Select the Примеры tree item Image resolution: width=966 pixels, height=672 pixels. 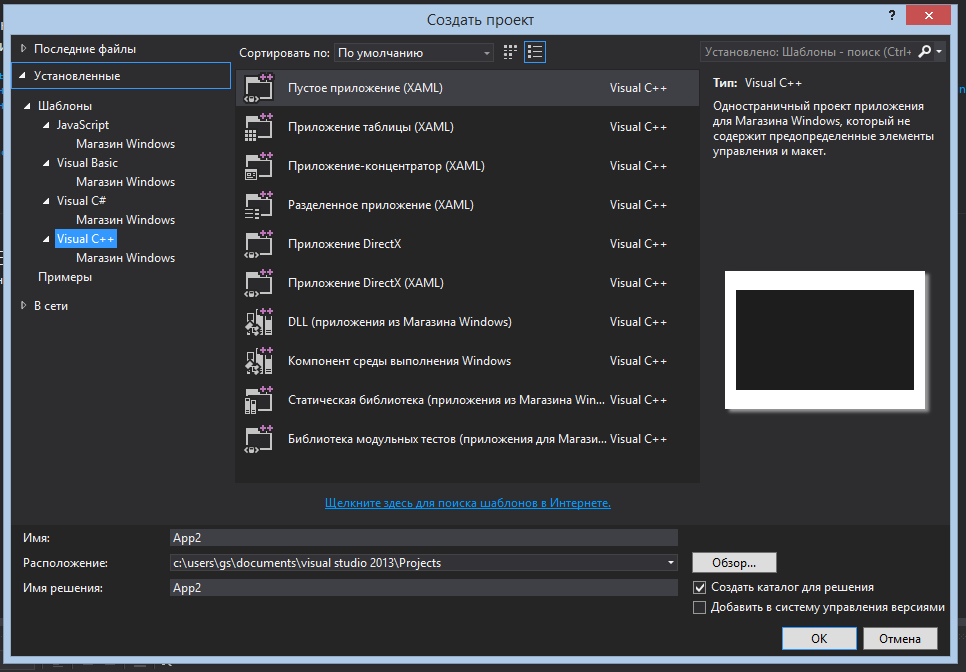click(65, 277)
